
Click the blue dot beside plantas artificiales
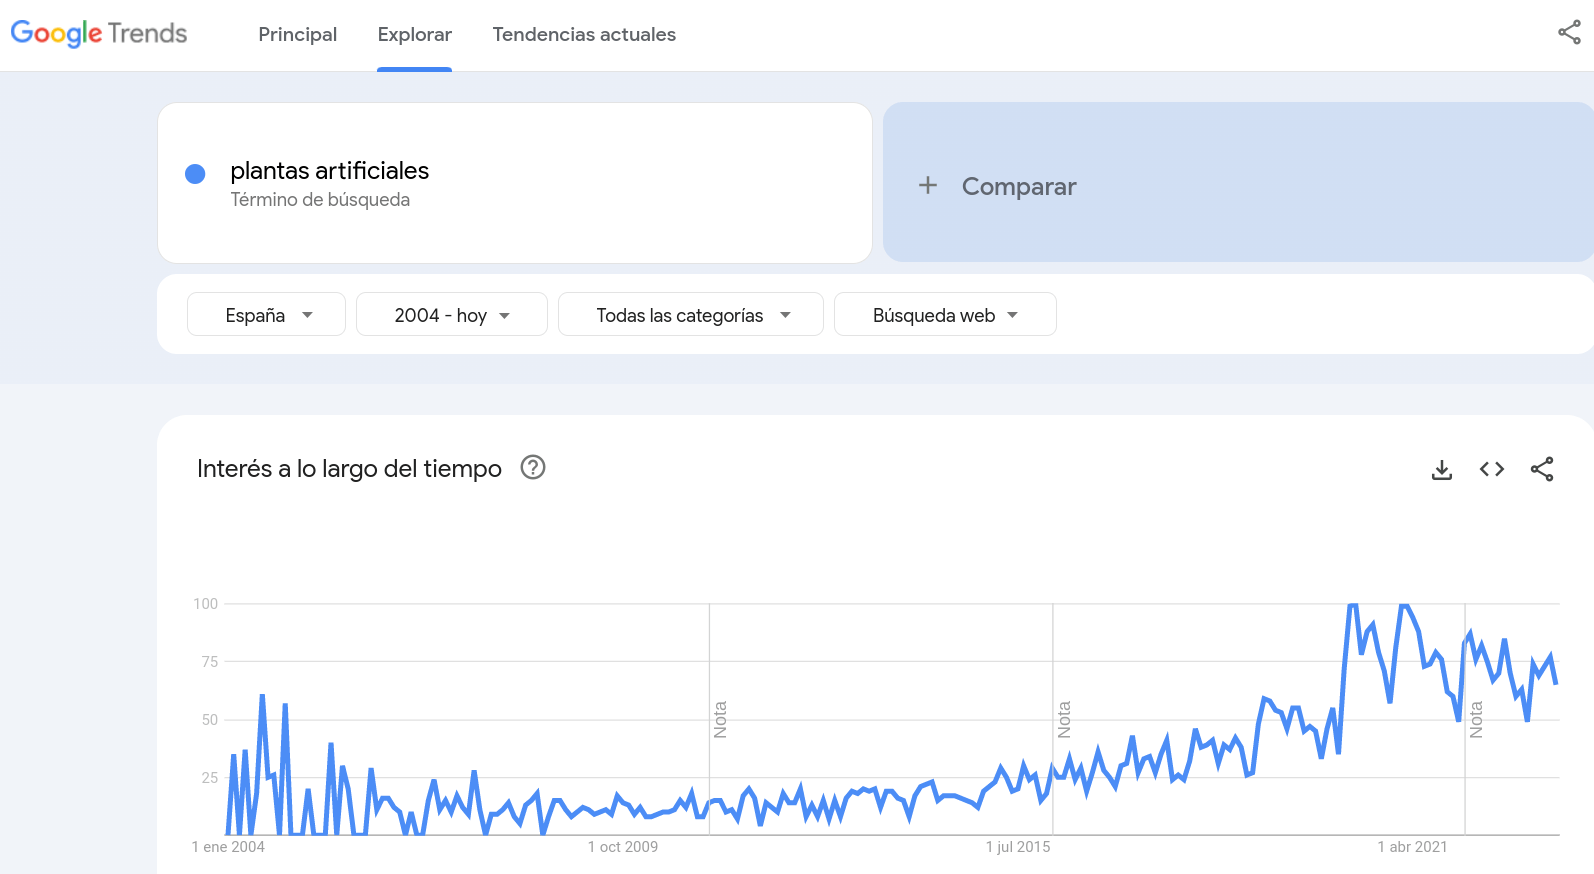pyautogui.click(x=196, y=174)
